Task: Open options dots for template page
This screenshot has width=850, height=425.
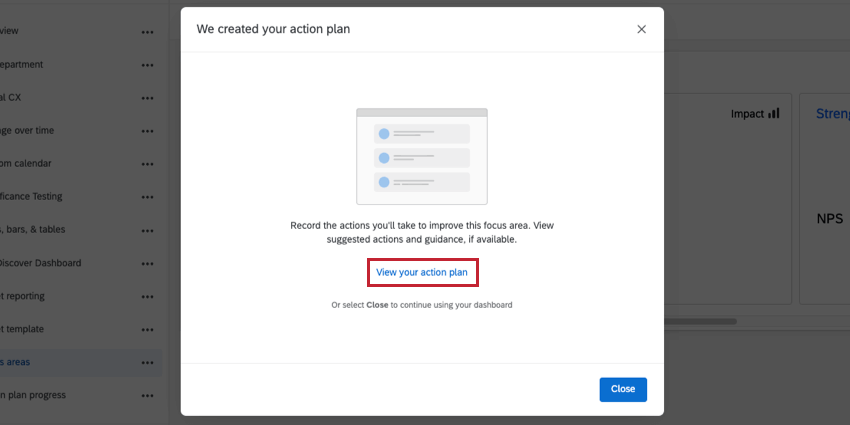Action: tap(147, 329)
